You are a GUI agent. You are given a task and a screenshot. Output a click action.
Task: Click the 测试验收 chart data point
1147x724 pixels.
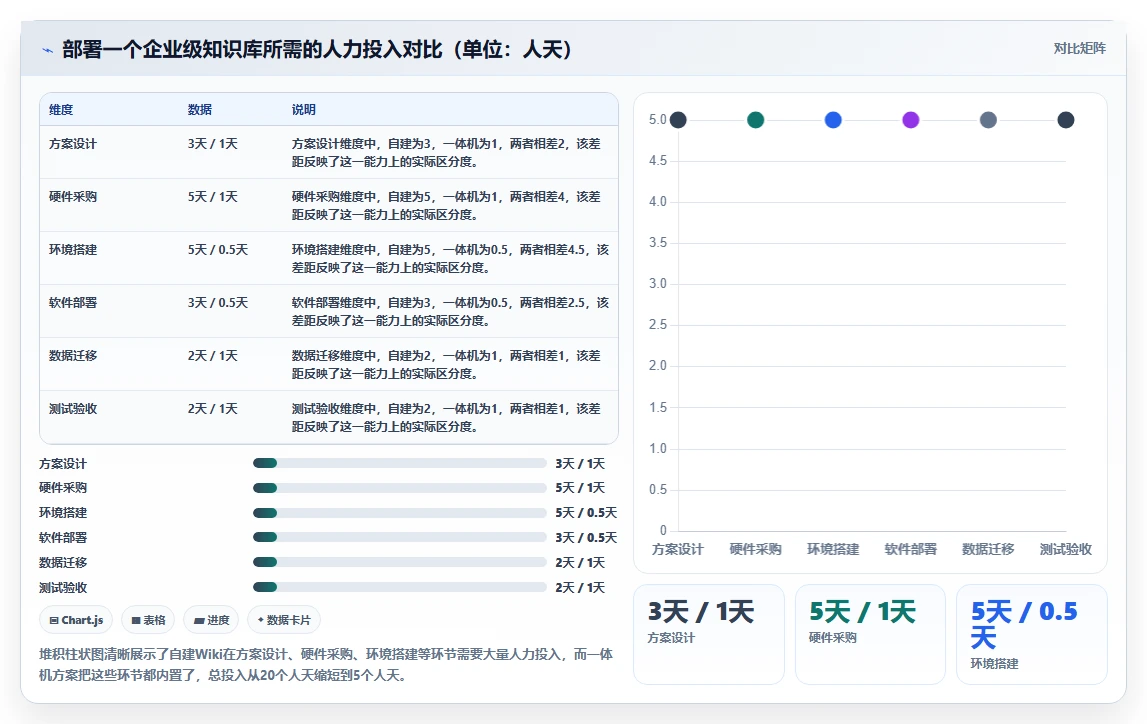[x=1066, y=120]
